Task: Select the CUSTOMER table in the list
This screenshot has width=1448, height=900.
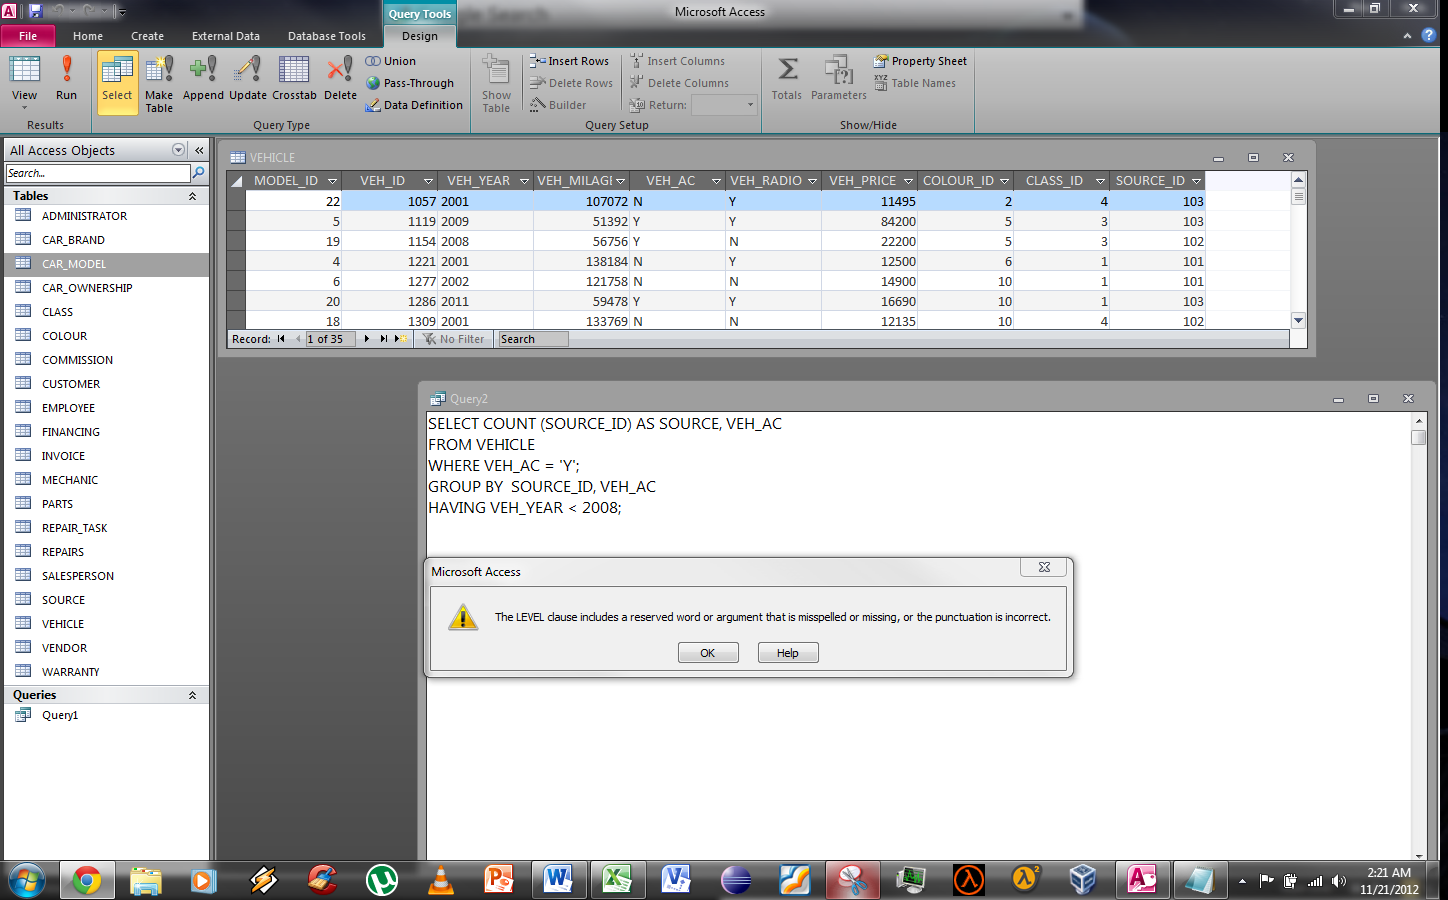Action: point(71,384)
